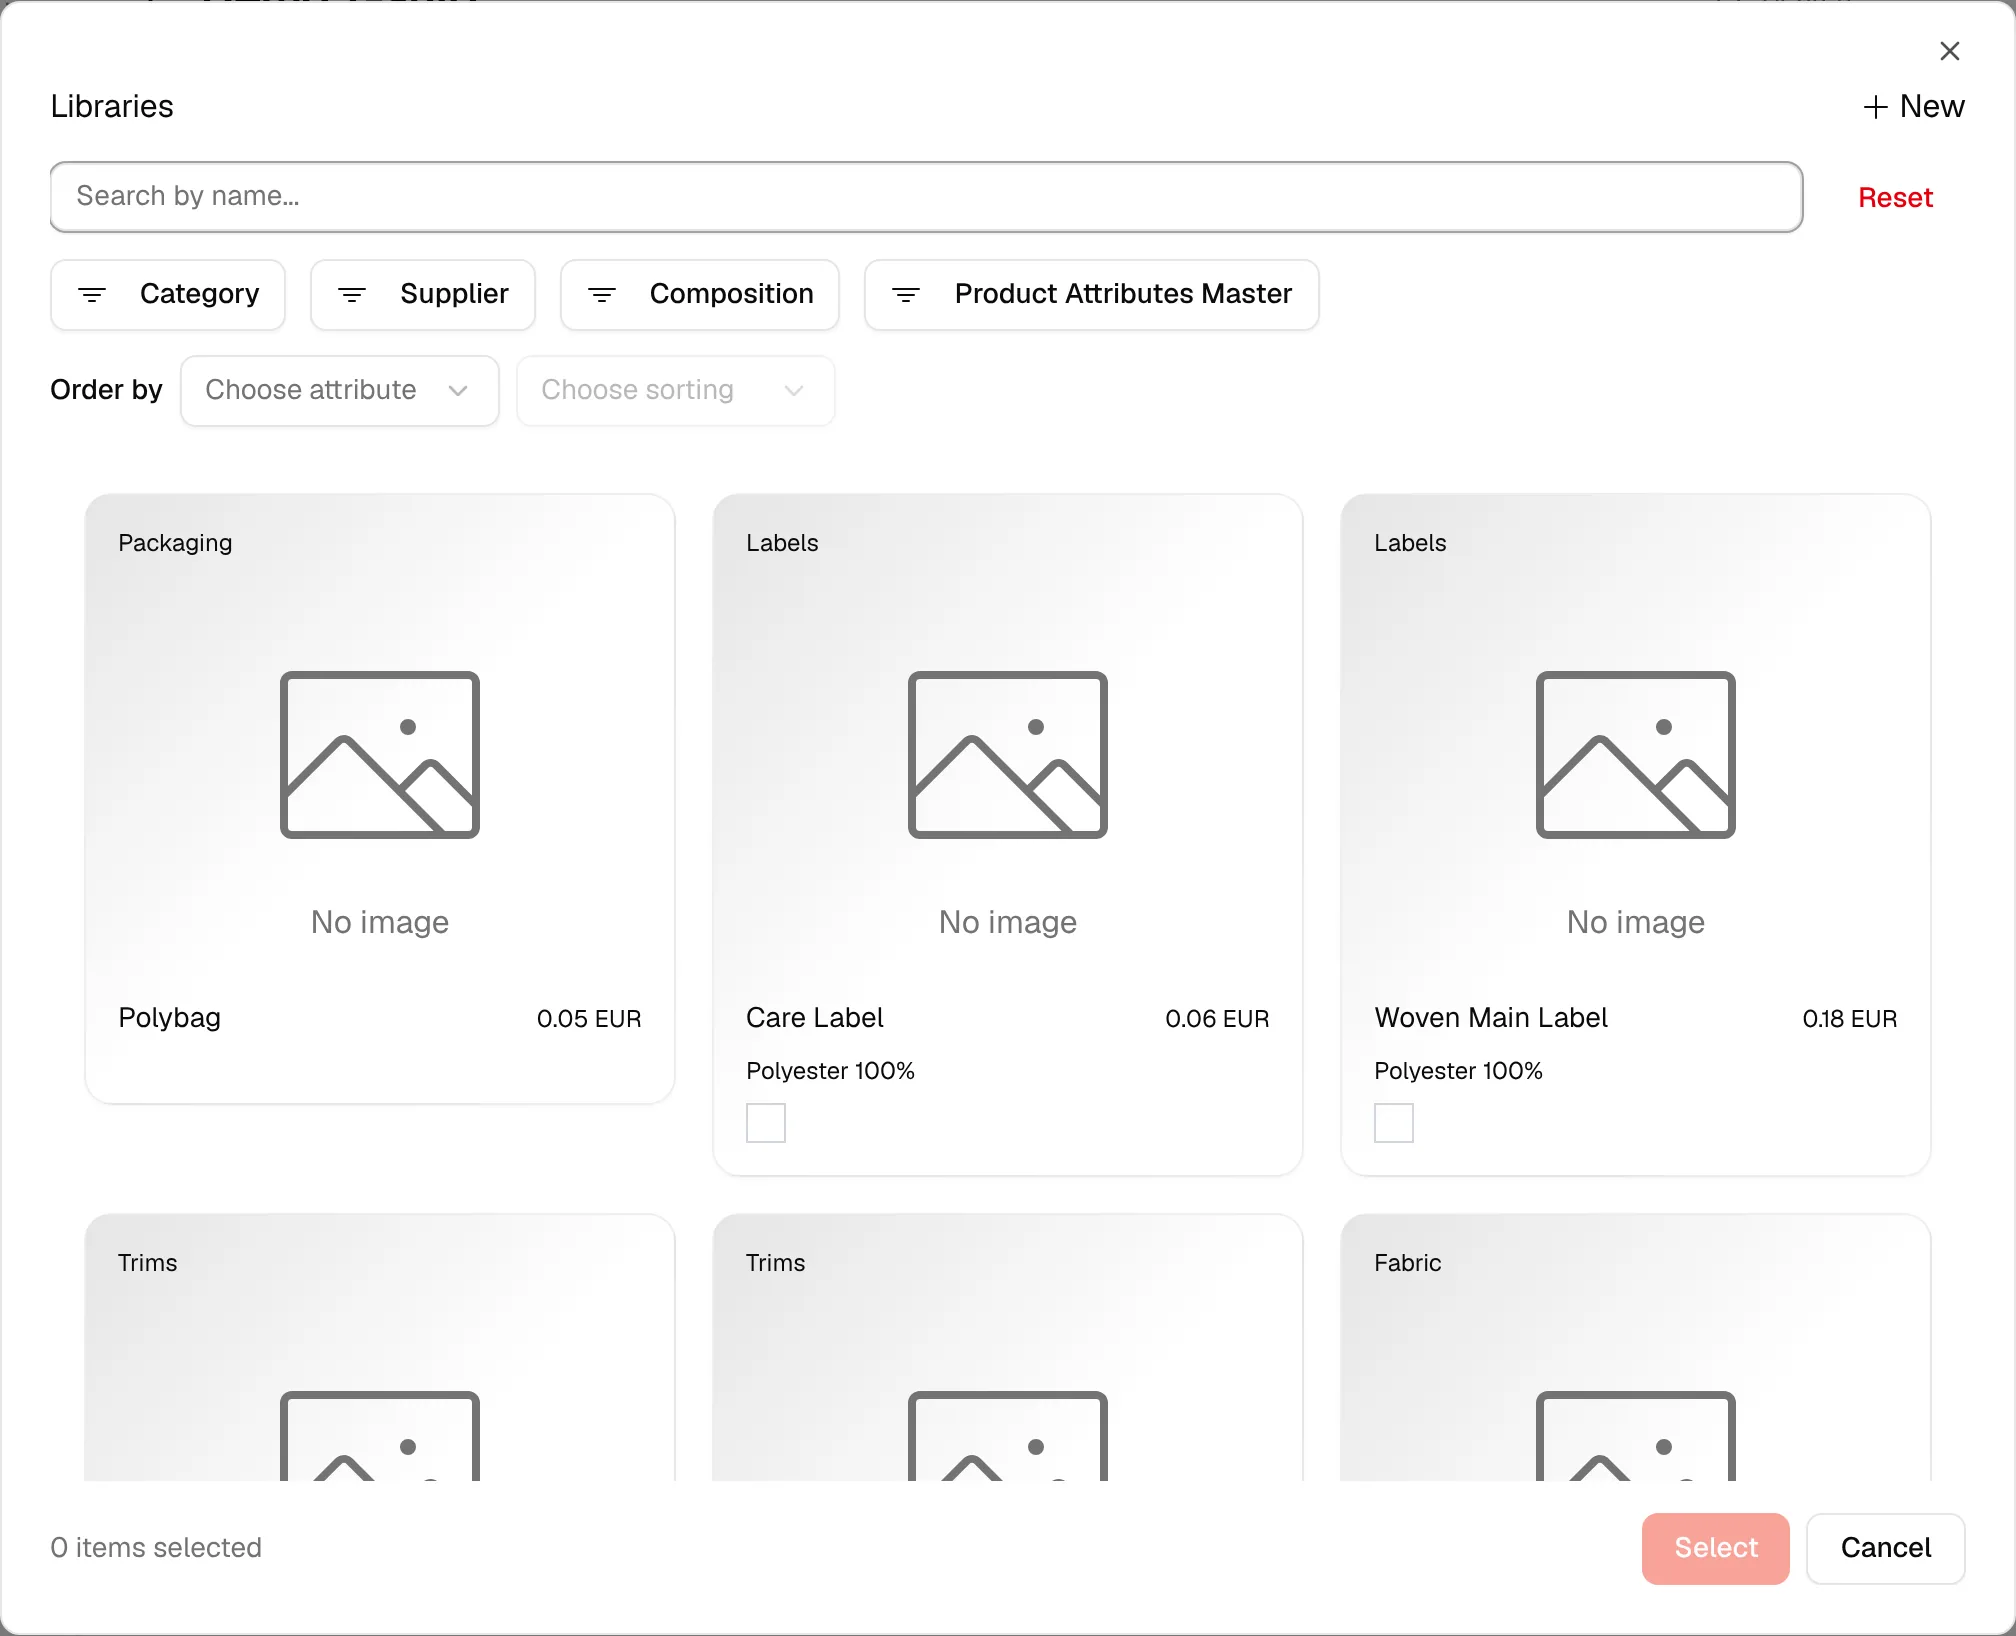Select the Polybag placeholder image icon
The width and height of the screenshot is (2016, 1636).
380,755
